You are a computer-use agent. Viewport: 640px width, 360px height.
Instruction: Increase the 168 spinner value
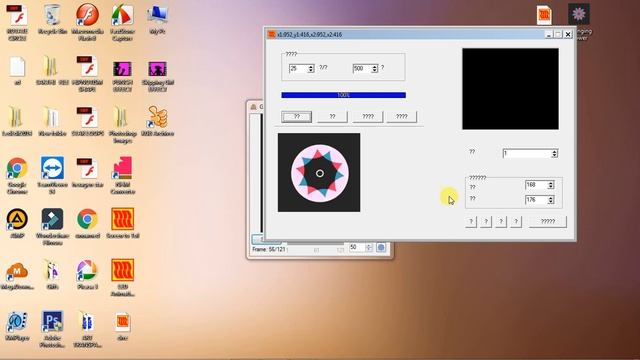tap(551, 183)
